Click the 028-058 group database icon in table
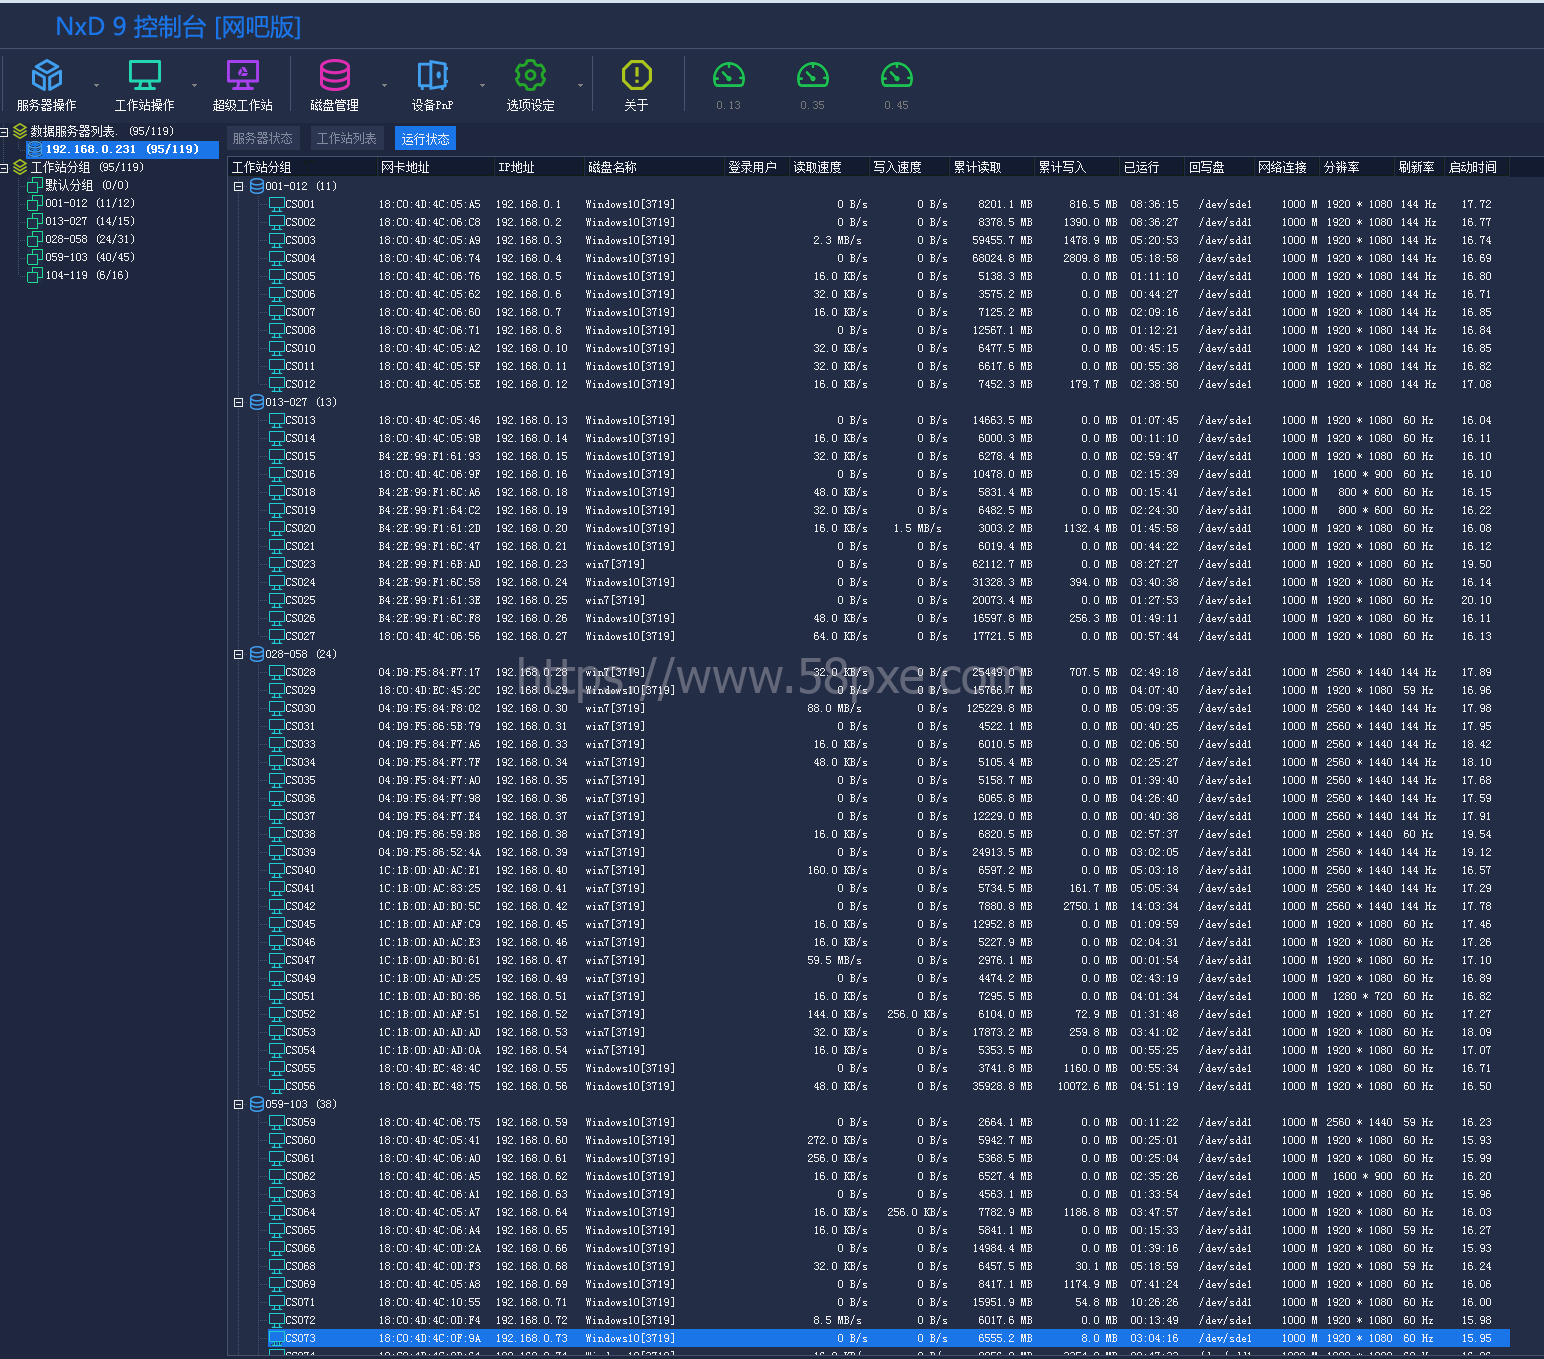 tap(257, 654)
